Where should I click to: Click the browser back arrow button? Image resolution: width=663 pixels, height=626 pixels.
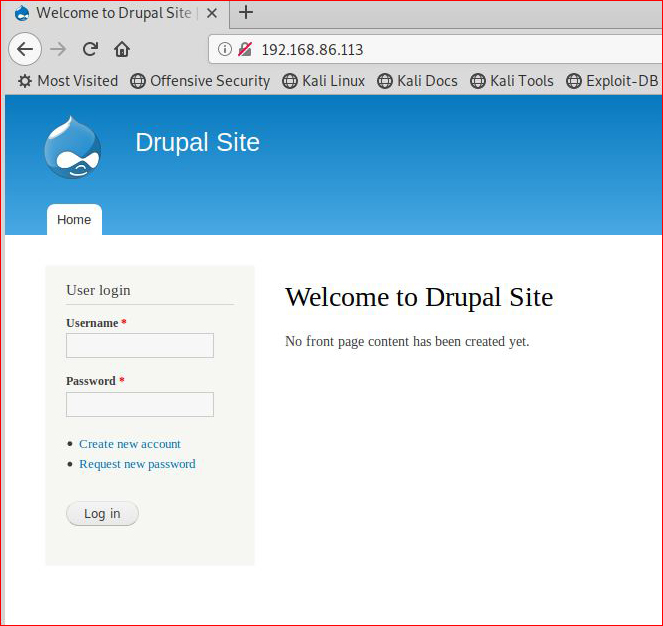[x=25, y=49]
